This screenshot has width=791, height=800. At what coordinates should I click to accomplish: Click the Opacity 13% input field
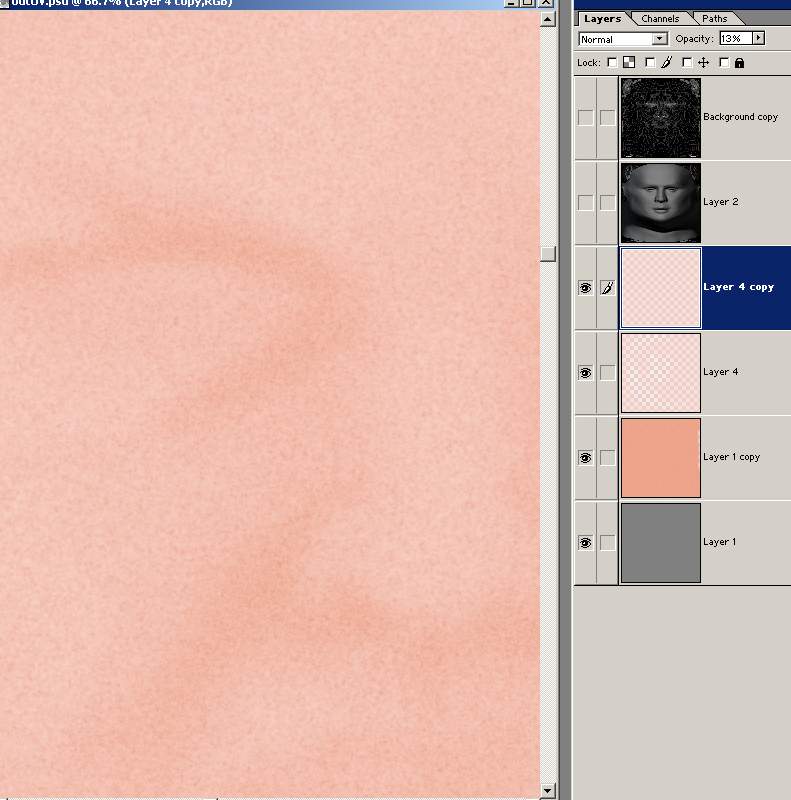tap(732, 38)
